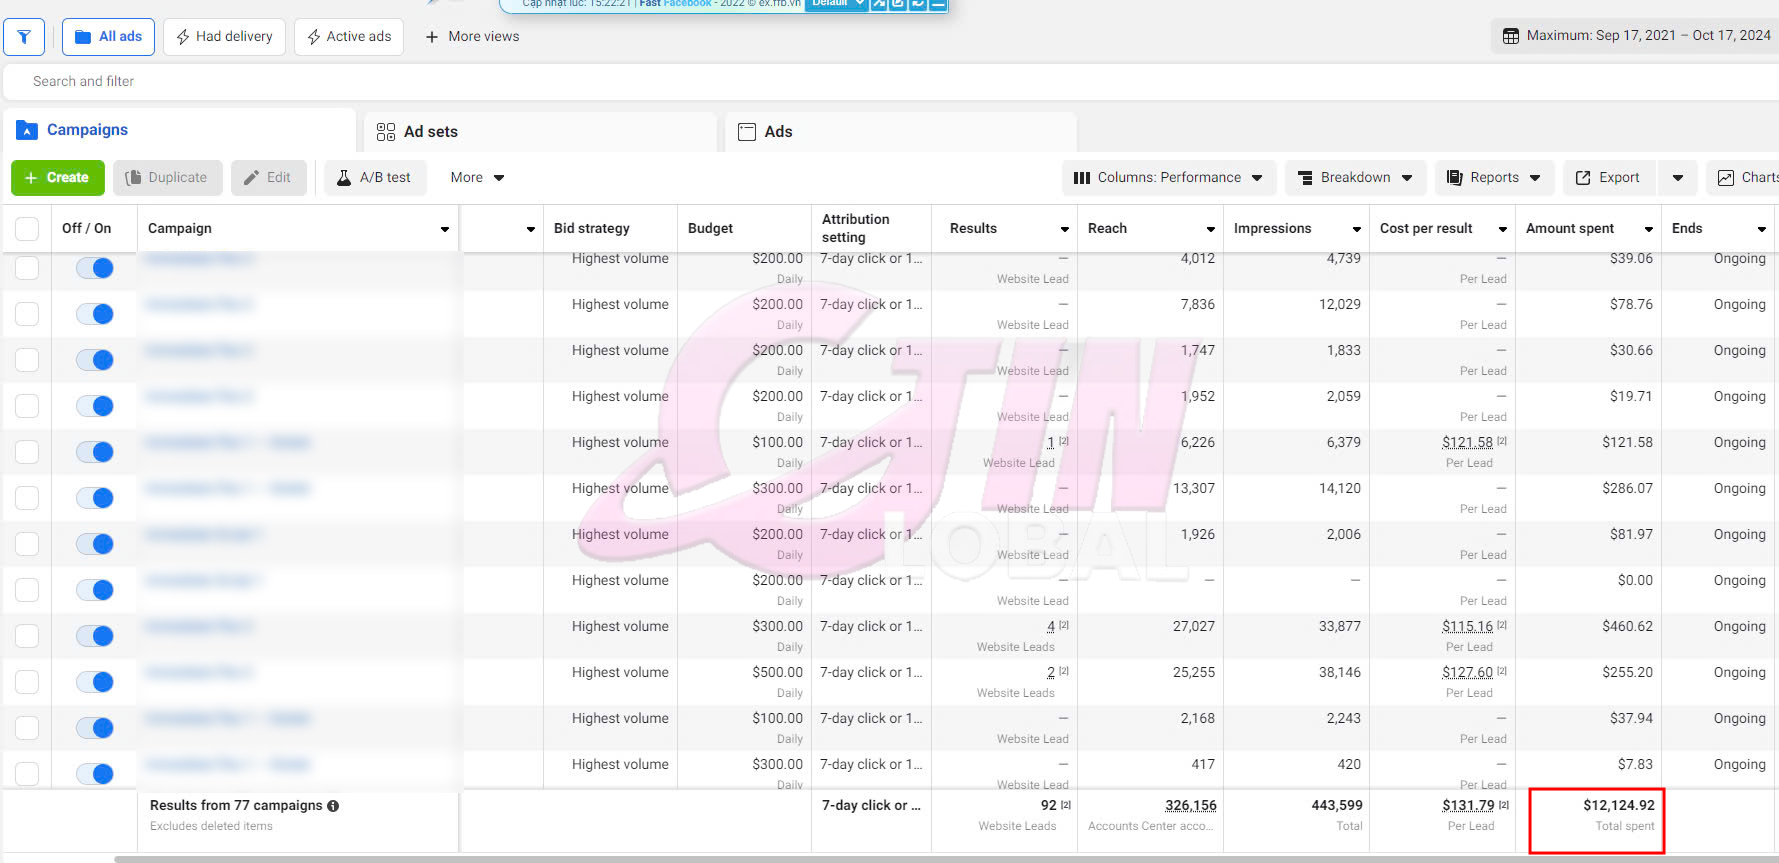This screenshot has width=1779, height=863.
Task: Select the header select-all checkbox
Action: coord(27,229)
